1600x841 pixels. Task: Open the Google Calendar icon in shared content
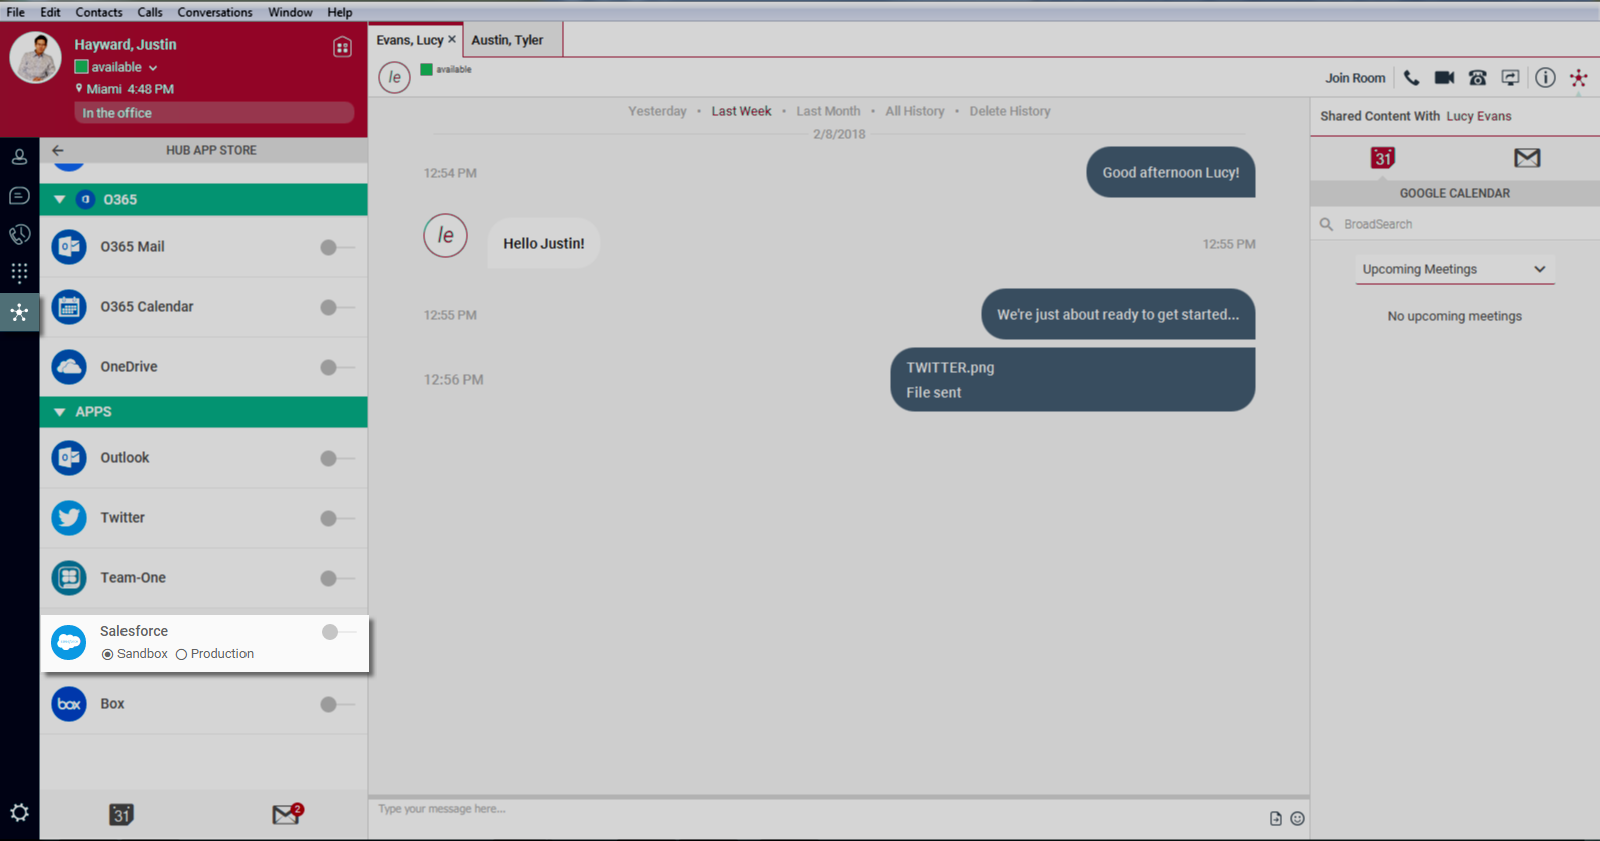pyautogui.click(x=1383, y=157)
